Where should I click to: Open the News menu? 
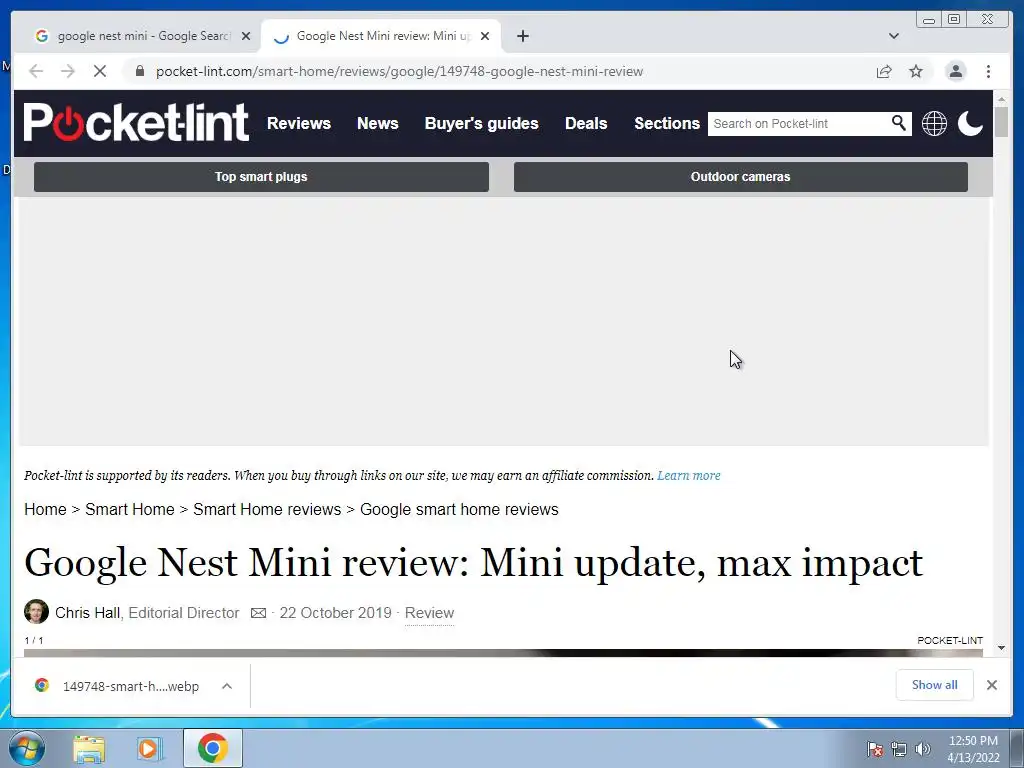coord(377,123)
